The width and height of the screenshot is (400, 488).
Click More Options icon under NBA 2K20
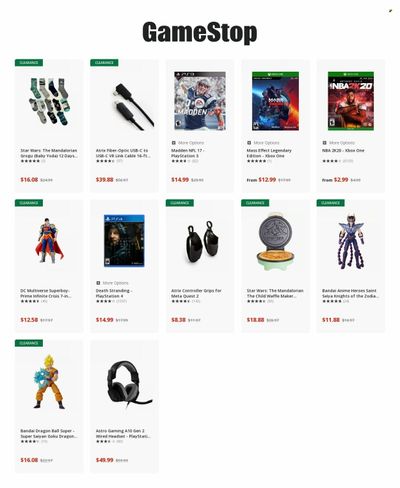coord(325,143)
